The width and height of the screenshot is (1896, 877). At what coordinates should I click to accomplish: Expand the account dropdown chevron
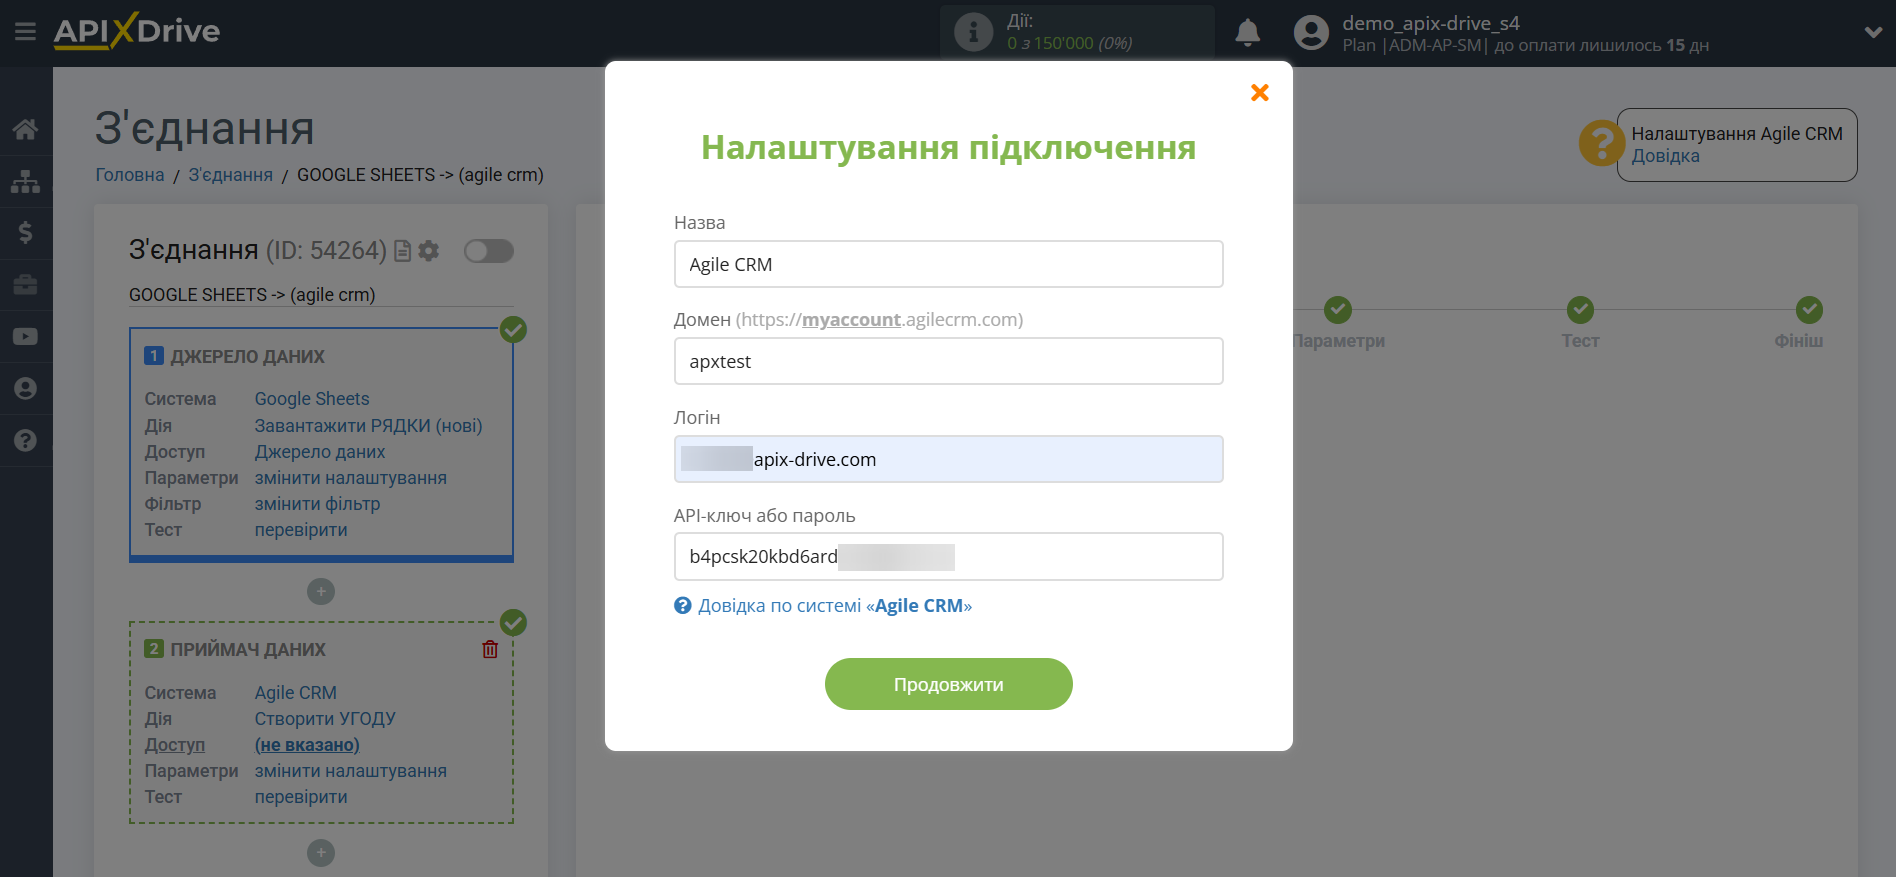point(1873,32)
